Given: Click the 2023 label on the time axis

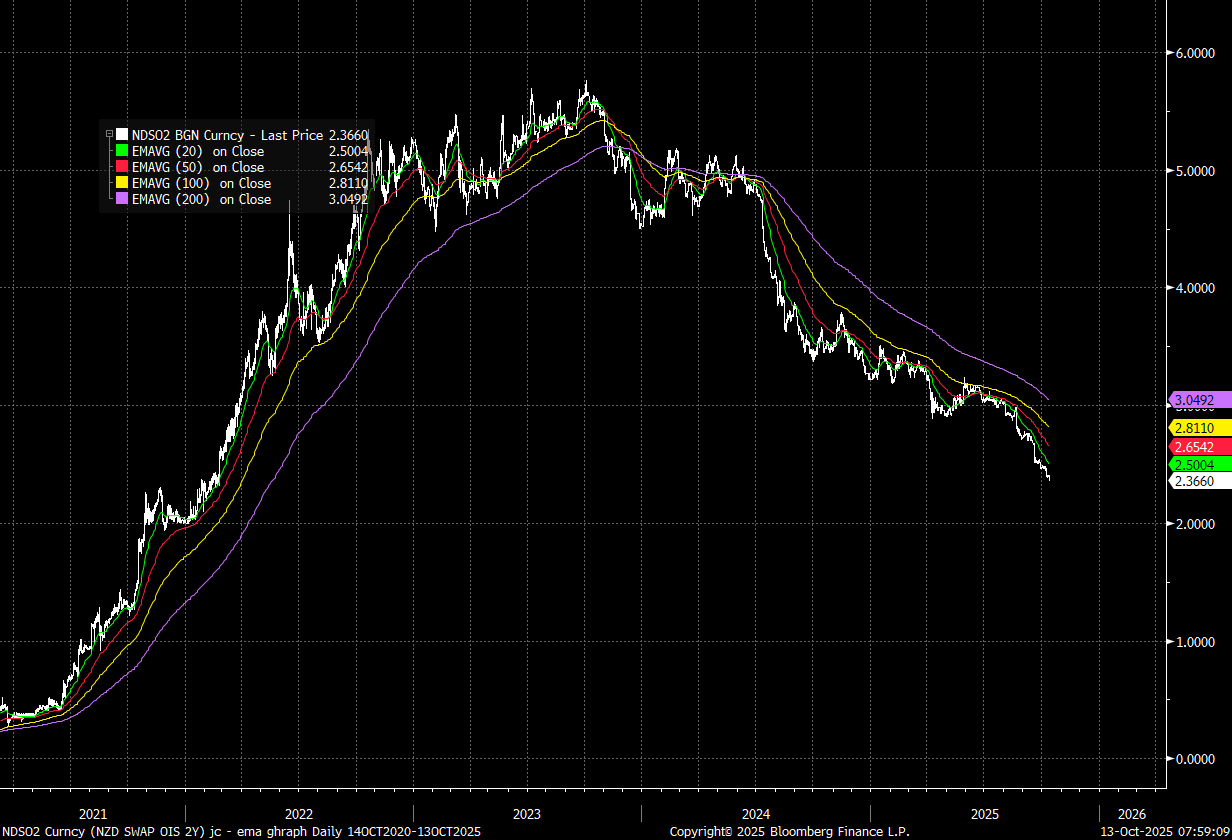Looking at the screenshot, I should coord(527,813).
